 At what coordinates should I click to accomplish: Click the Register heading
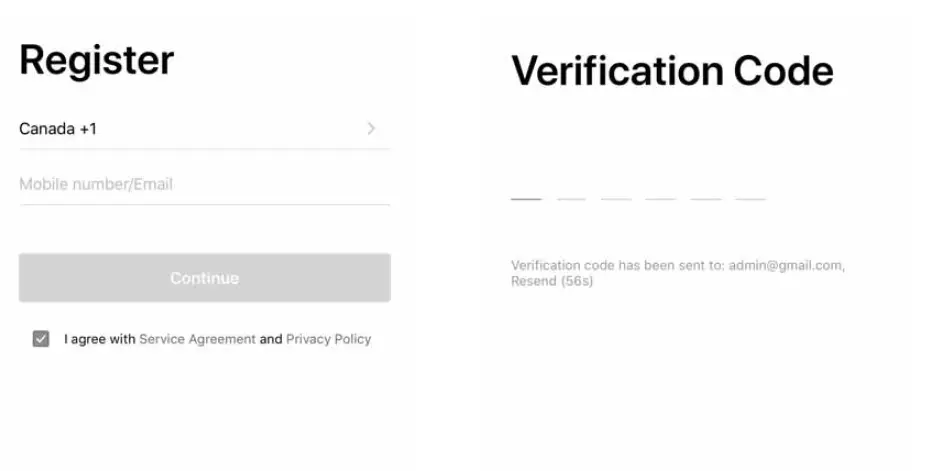pyautogui.click(x=96, y=61)
